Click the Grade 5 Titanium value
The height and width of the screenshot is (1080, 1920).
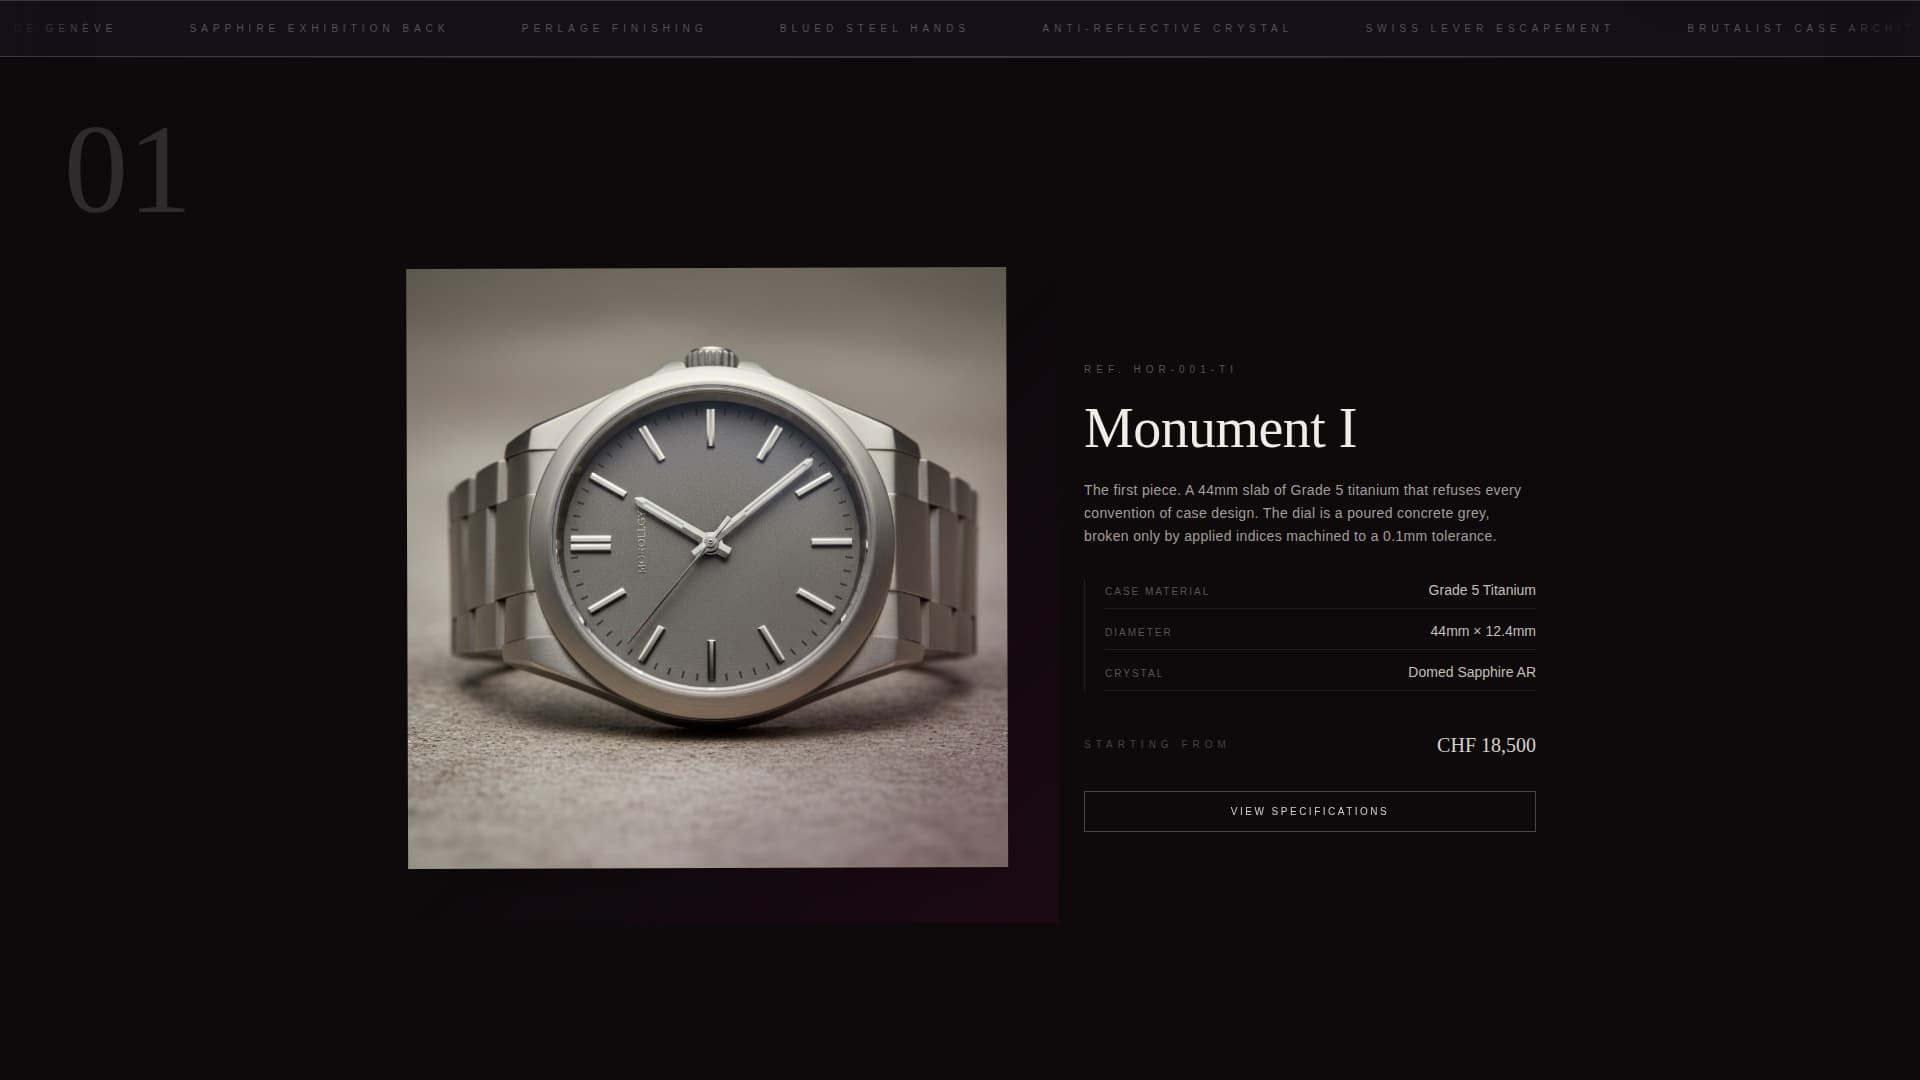pos(1482,590)
